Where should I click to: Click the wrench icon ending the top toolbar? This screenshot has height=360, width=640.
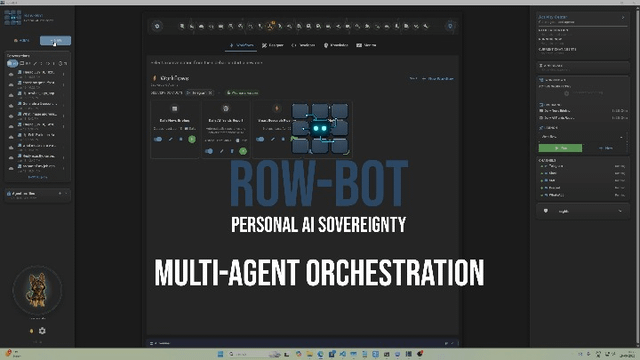click(x=426, y=26)
